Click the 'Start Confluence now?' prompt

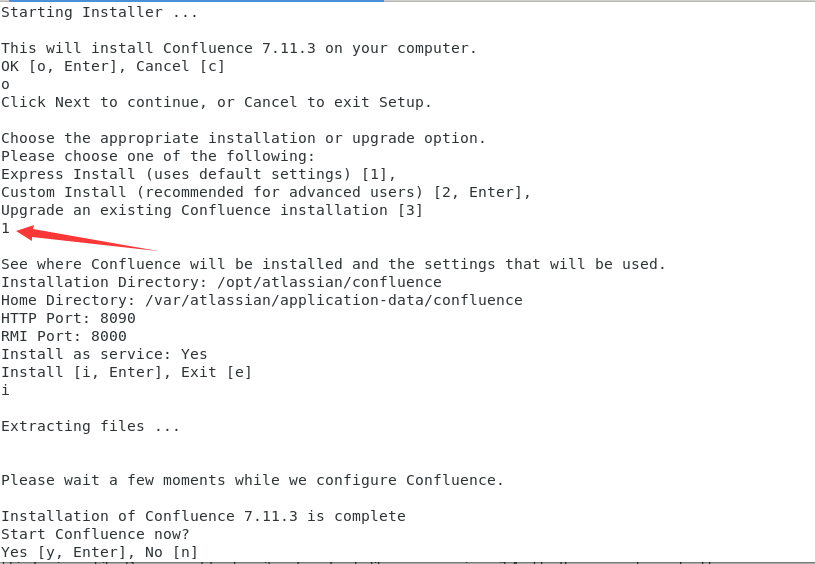click(95, 534)
